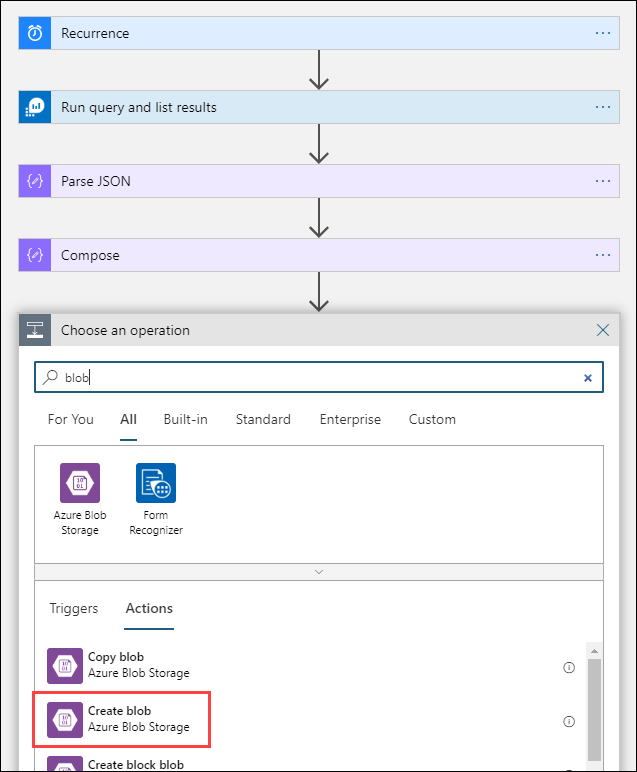Click the operation search input field
Image resolution: width=637 pixels, height=772 pixels.
320,378
